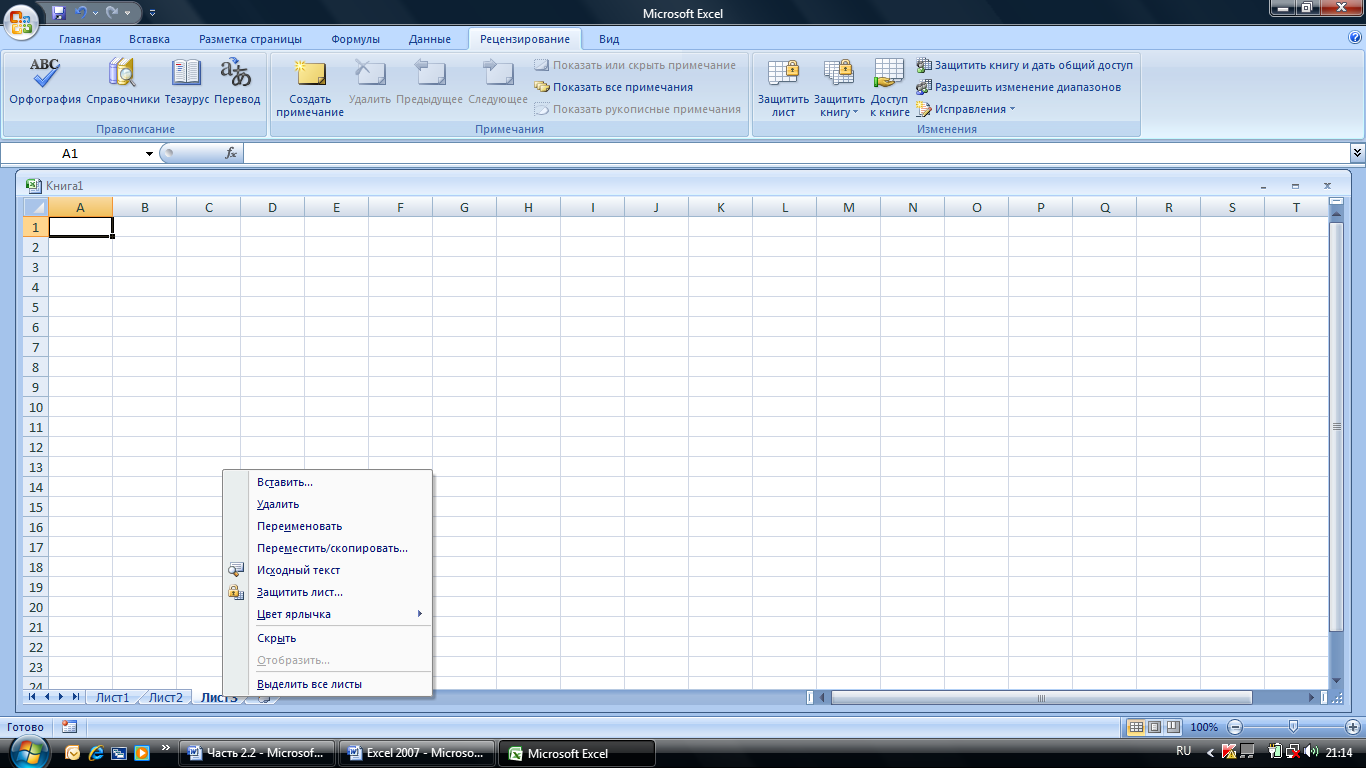1366x768 pixels.
Task: Go to first sheet navigation arrow
Action: tap(33, 696)
